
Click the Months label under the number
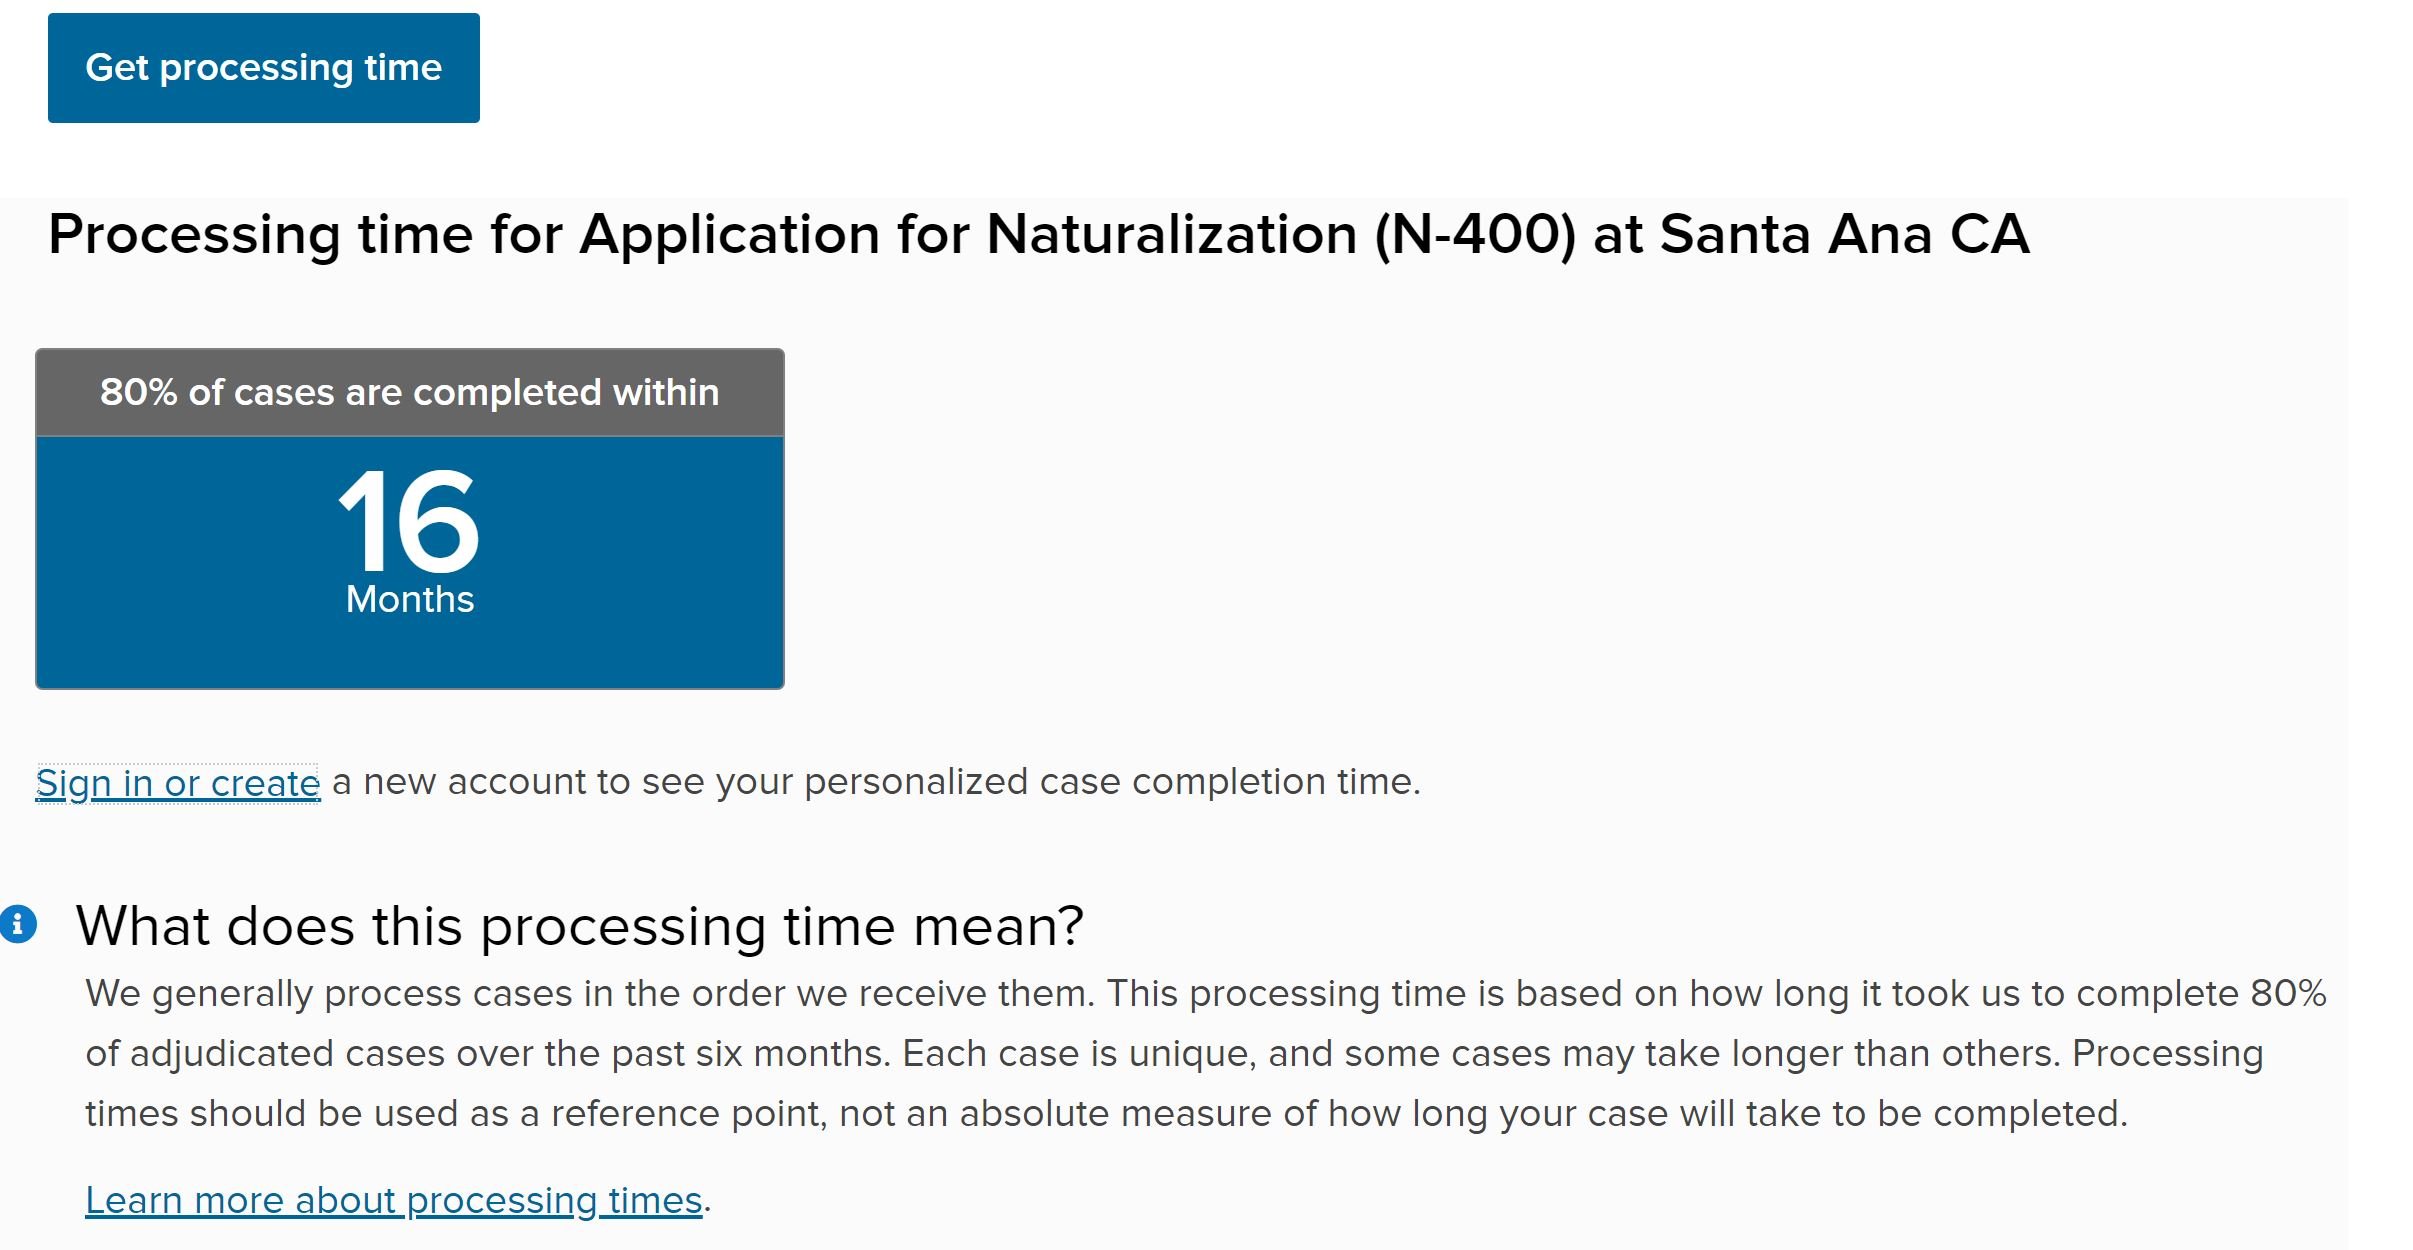tap(410, 599)
